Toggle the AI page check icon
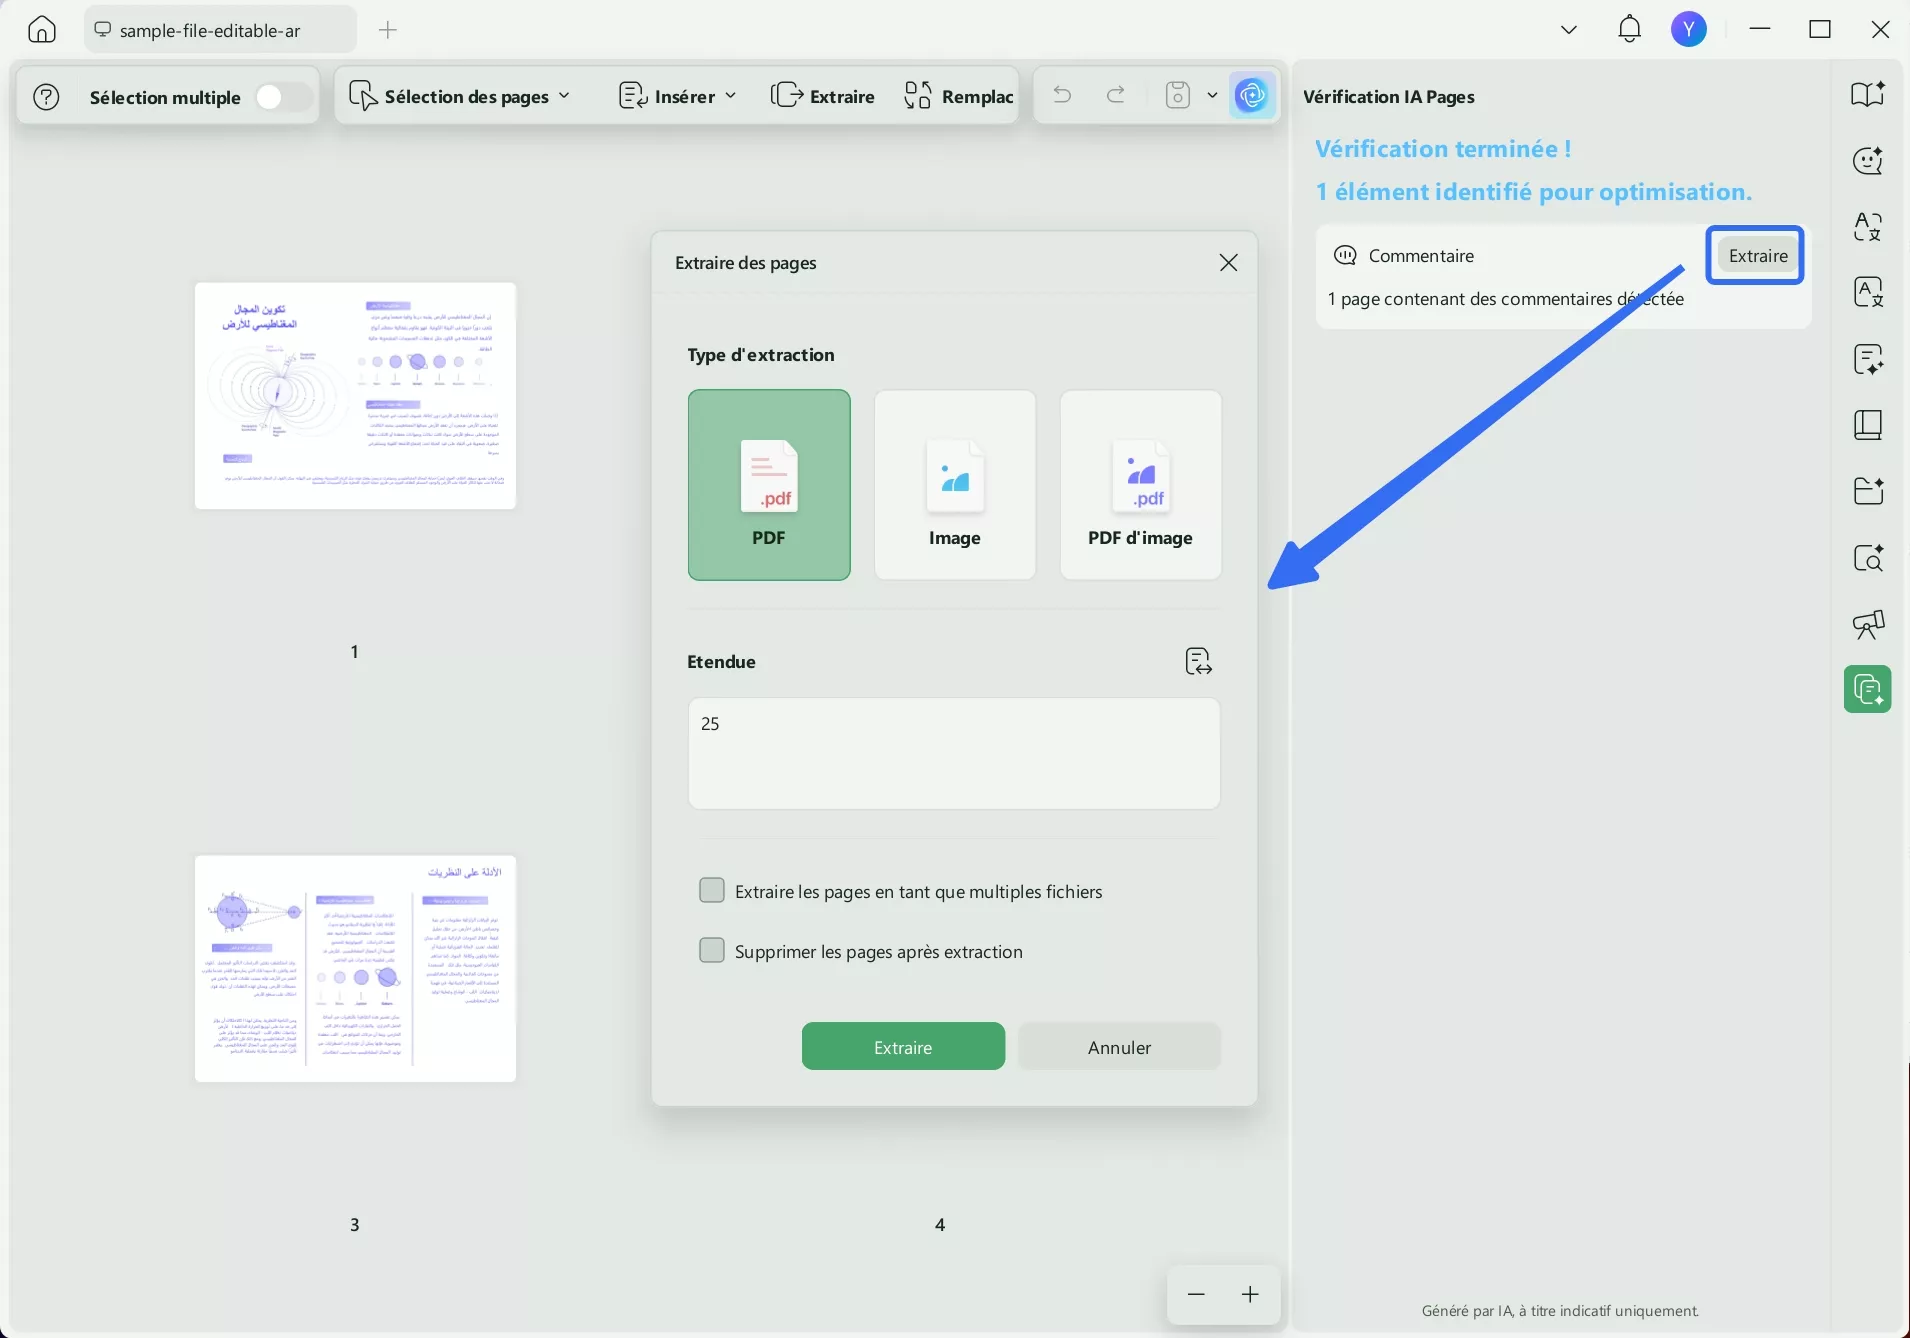Screen dimensions: 1910x1338 click(1252, 96)
